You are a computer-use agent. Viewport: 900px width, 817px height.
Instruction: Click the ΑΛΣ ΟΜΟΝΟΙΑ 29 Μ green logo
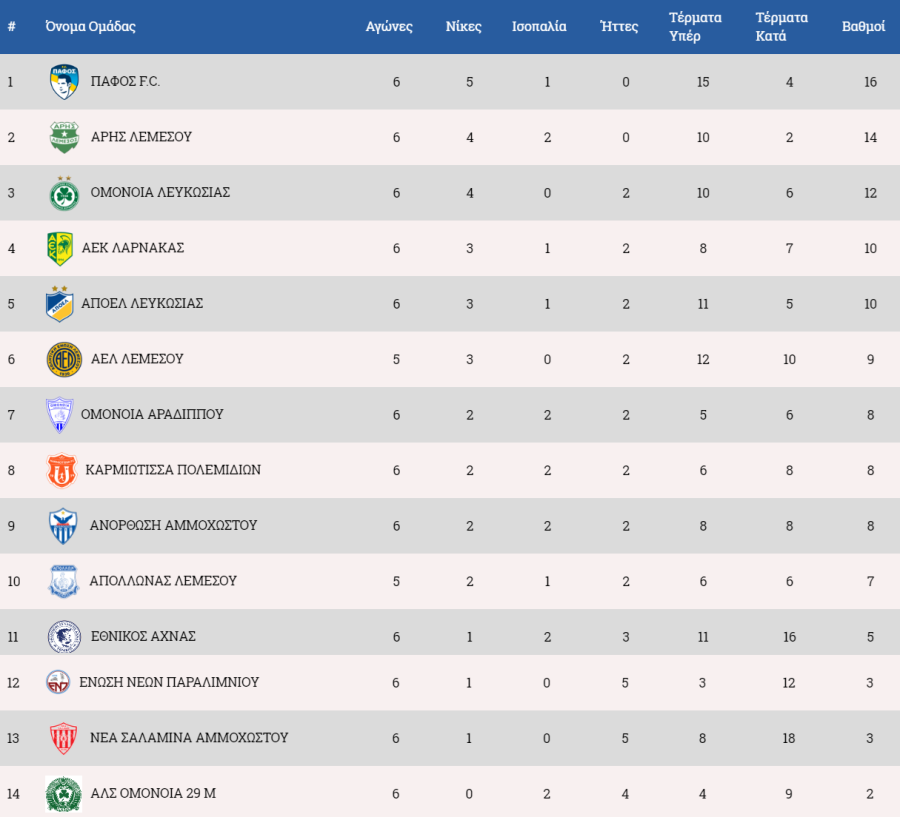[64, 794]
